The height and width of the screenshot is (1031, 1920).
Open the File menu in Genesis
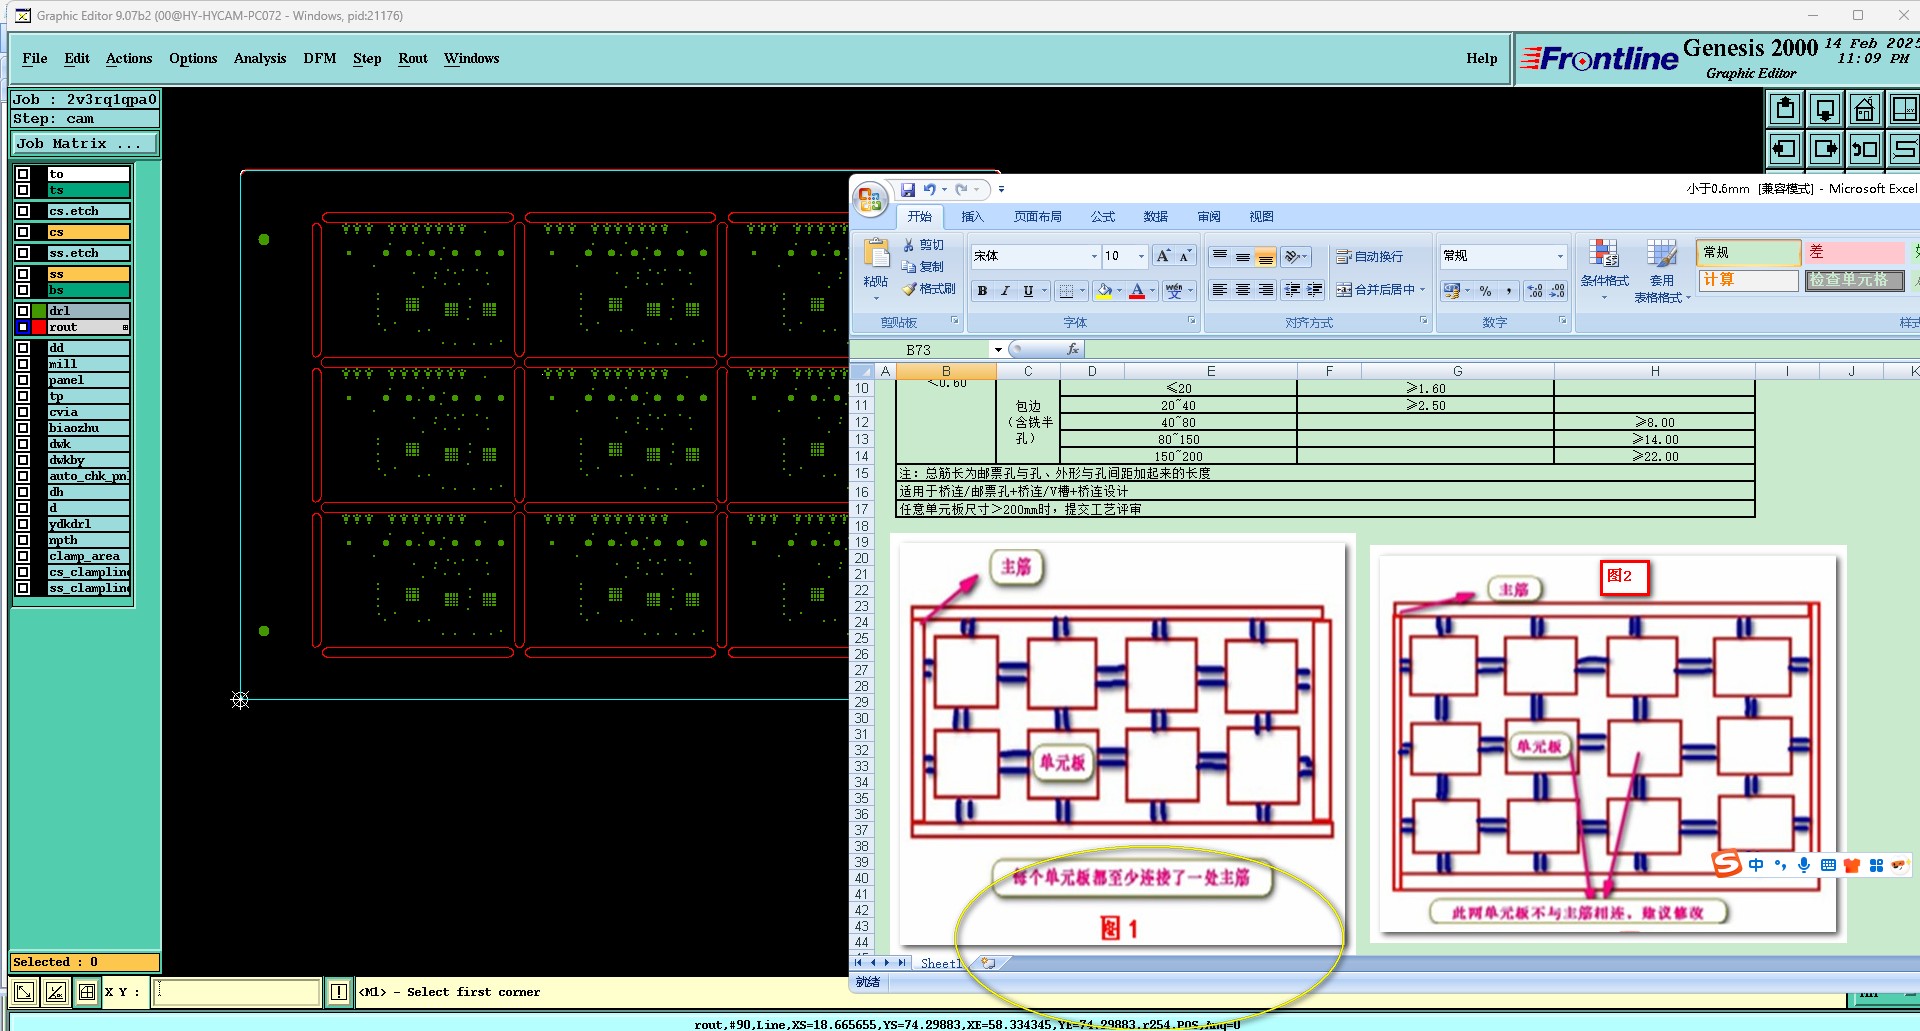pyautogui.click(x=35, y=58)
